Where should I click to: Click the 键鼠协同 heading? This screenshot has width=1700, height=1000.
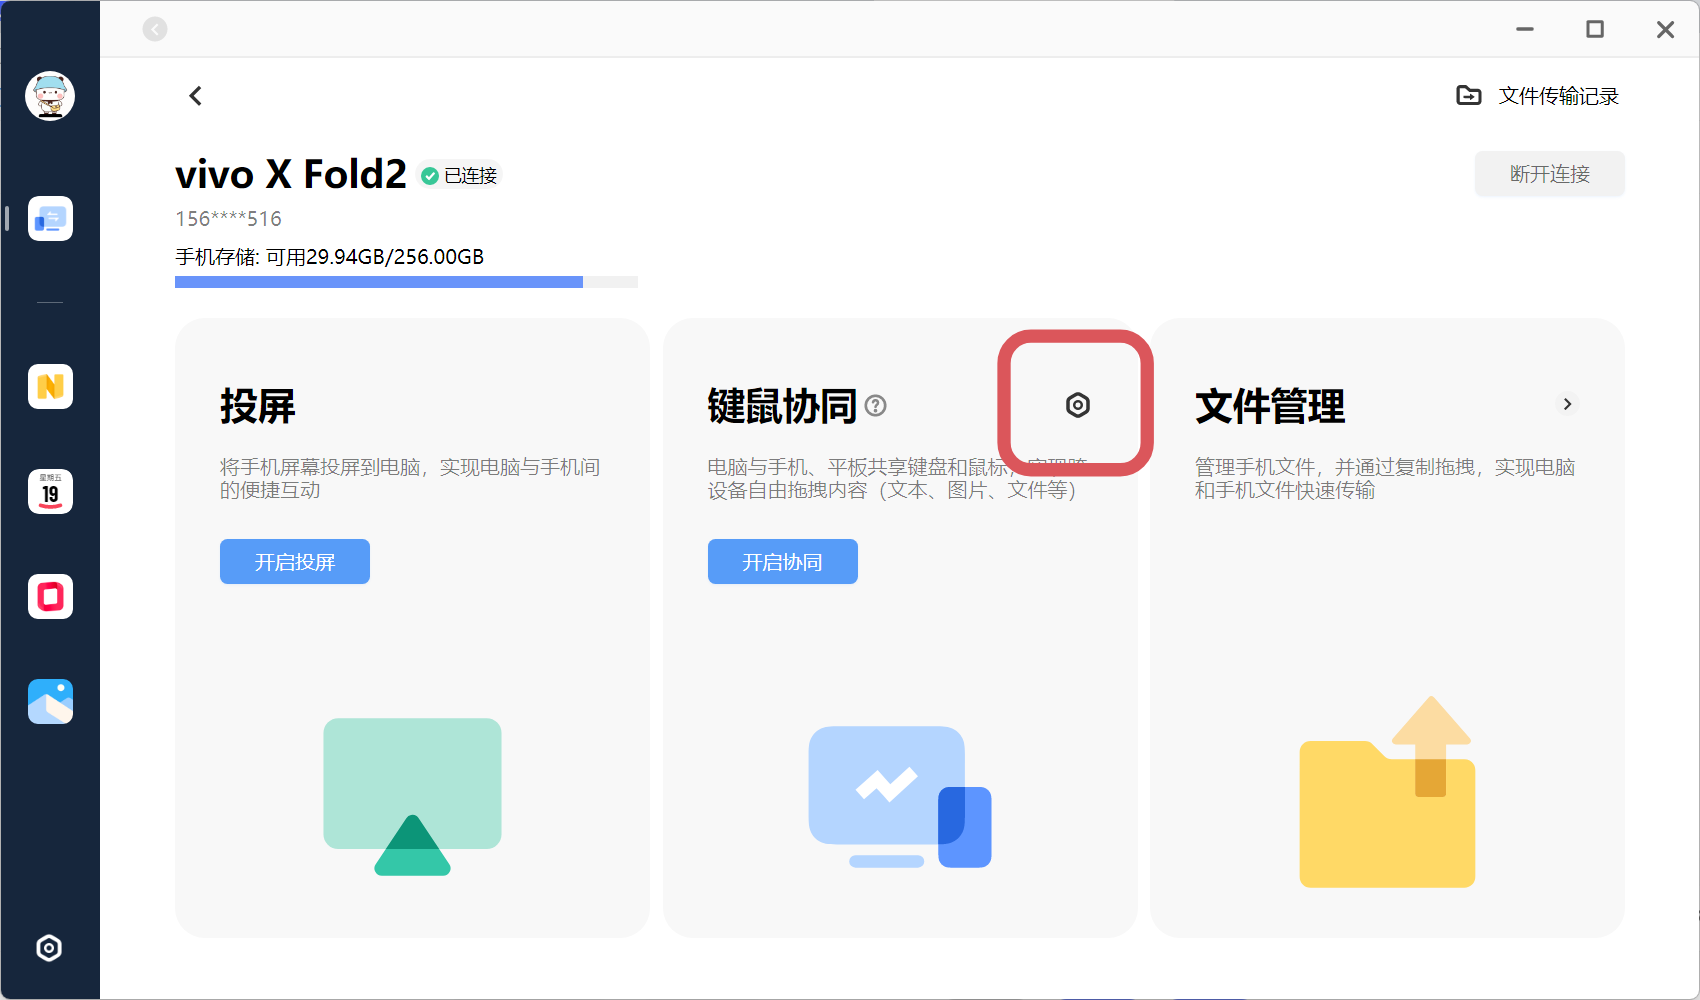pyautogui.click(x=783, y=406)
